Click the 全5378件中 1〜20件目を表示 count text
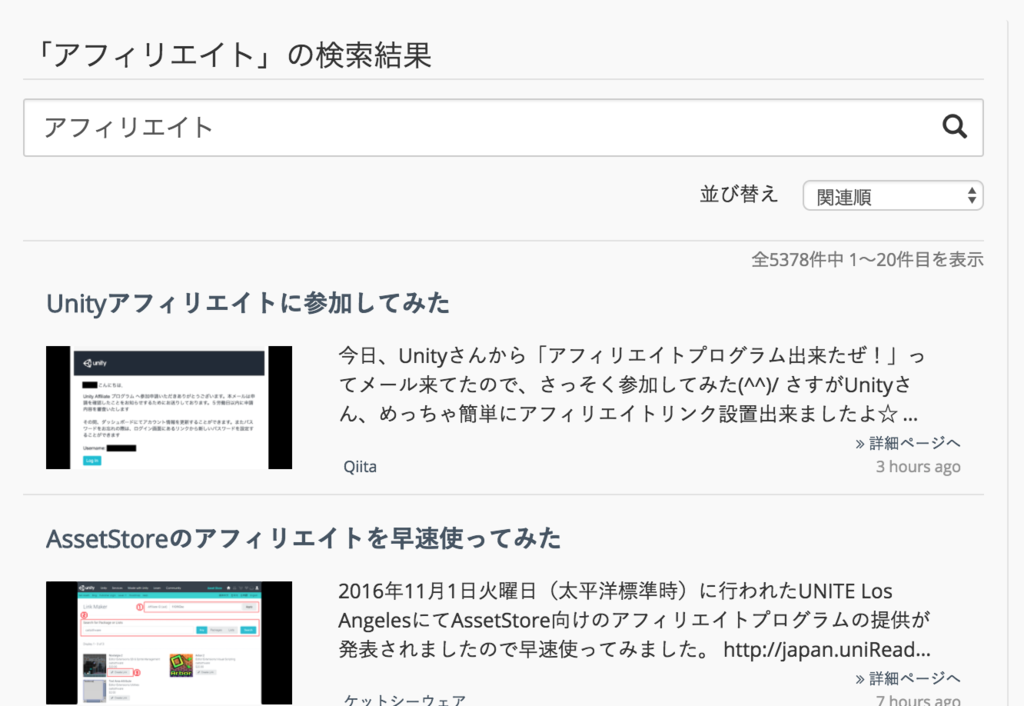This screenshot has width=1024, height=706. [x=867, y=260]
